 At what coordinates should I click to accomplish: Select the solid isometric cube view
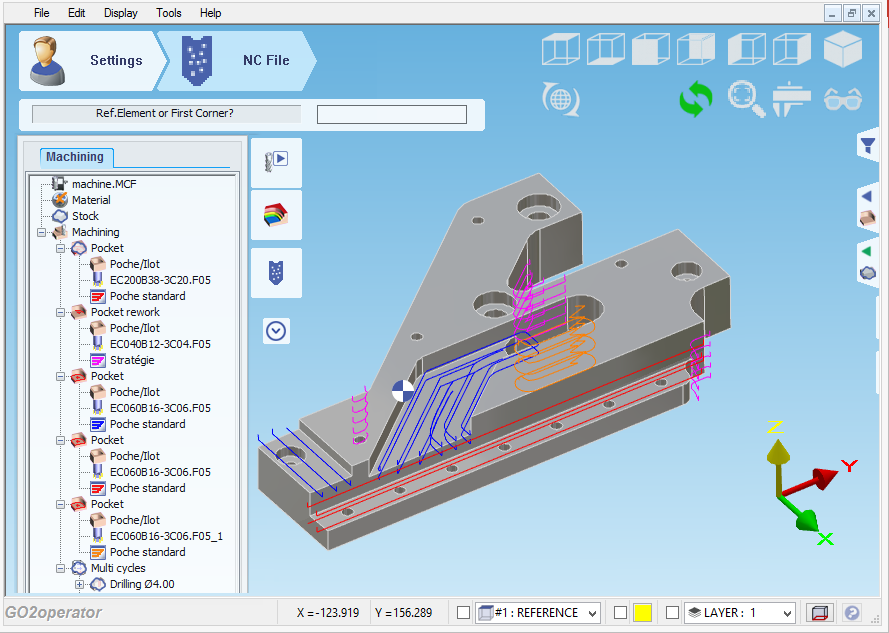point(842,49)
